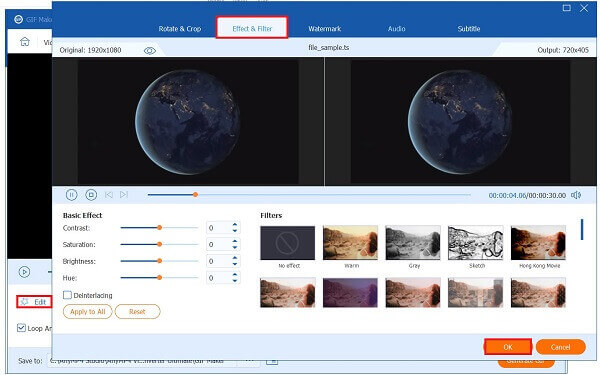This screenshot has width=600, height=375.
Task: Apply the Sketch filter
Action: tap(476, 243)
